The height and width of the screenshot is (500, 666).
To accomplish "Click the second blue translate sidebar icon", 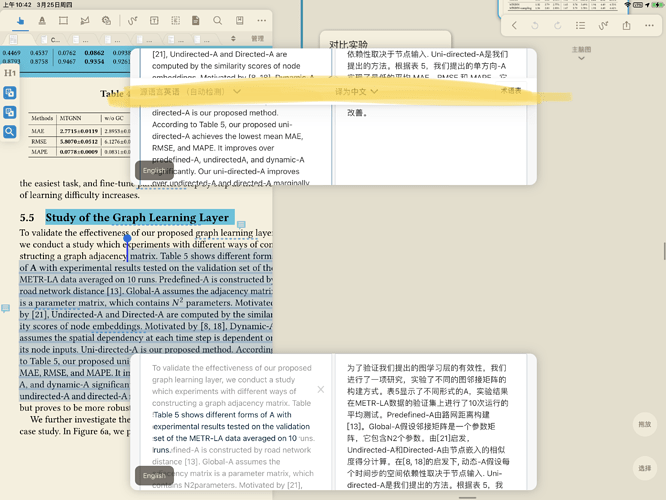I will 10,112.
